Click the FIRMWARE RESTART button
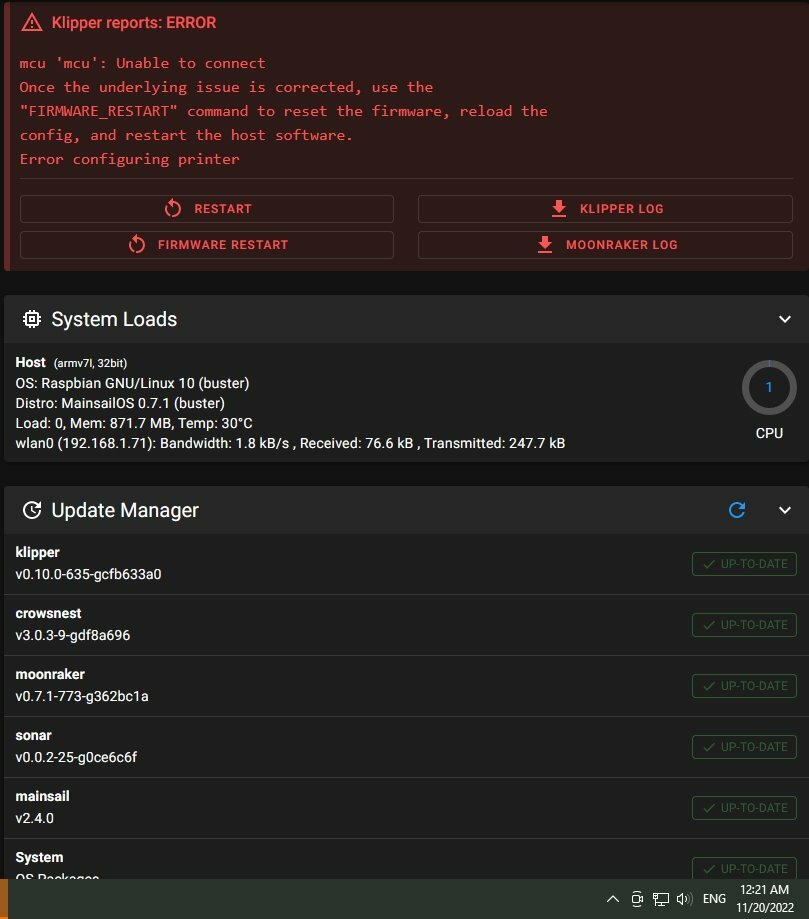This screenshot has width=809, height=919. [x=207, y=244]
